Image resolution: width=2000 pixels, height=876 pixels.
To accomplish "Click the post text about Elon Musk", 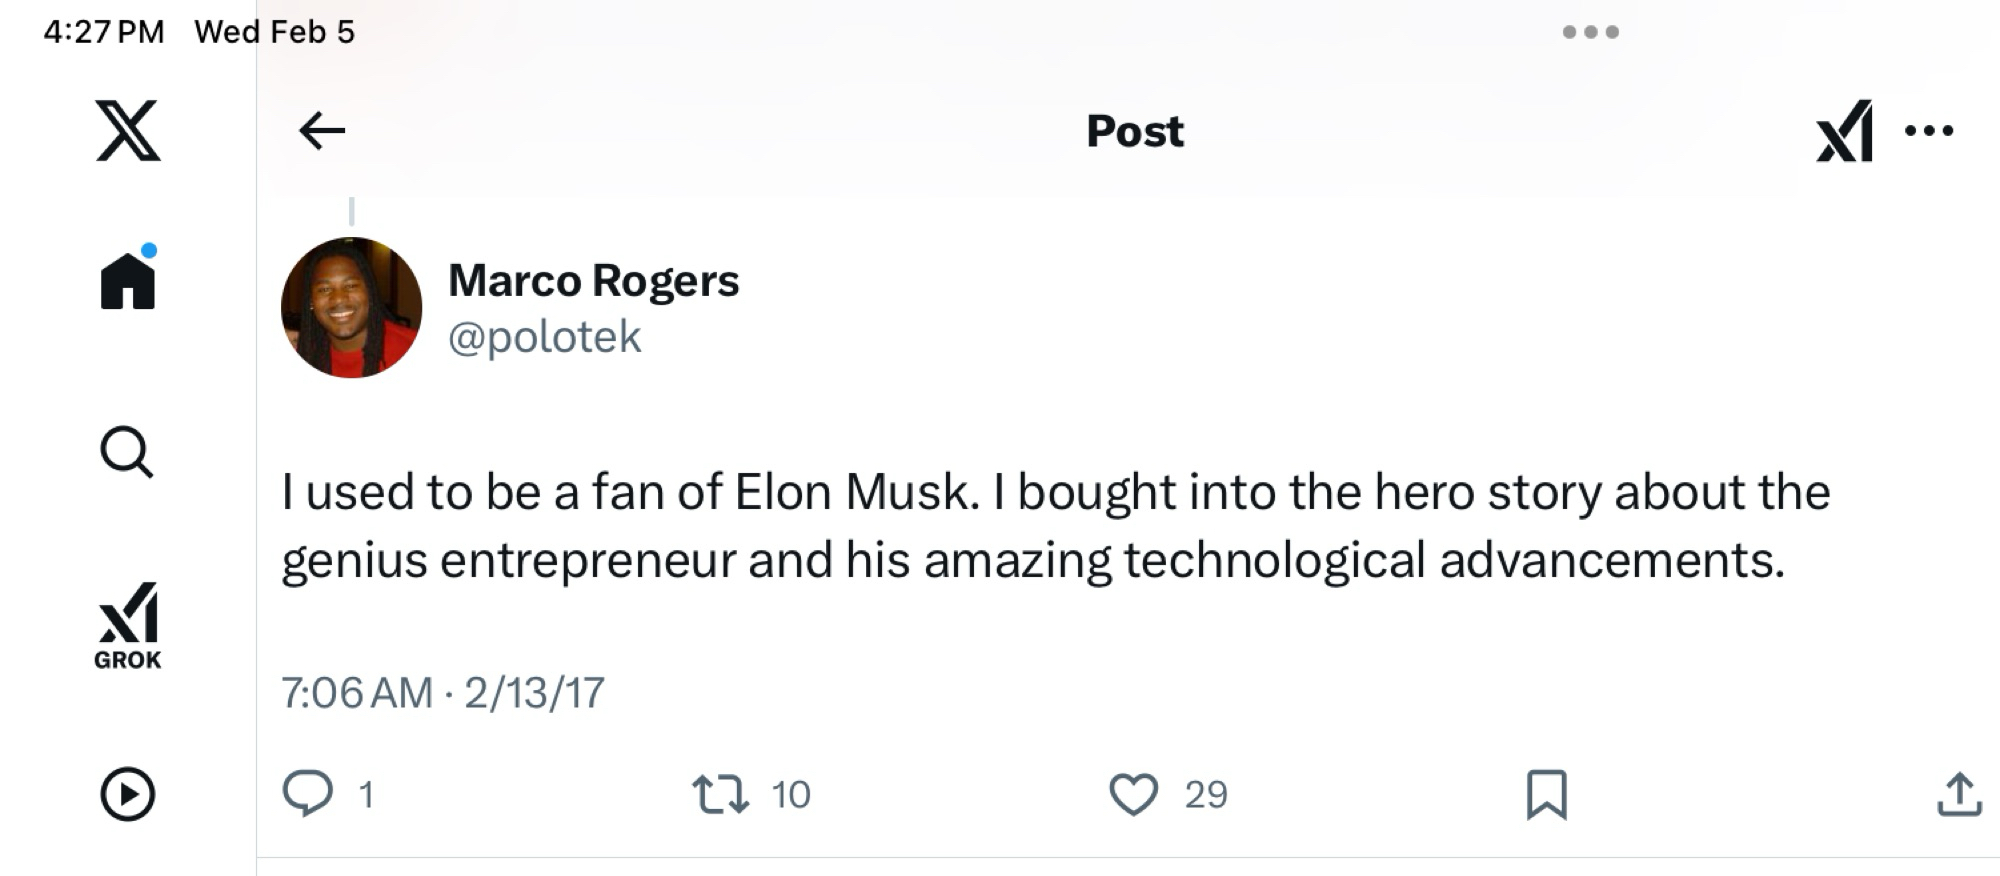I will pos(1055,525).
